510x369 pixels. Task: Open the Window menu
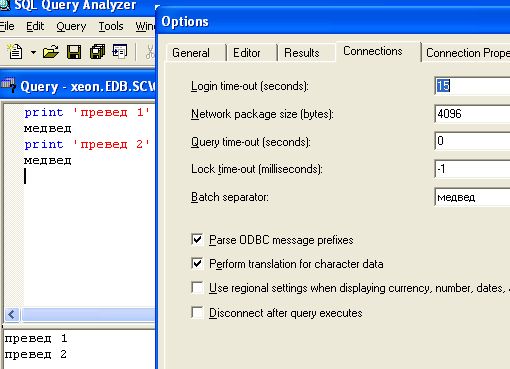tap(145, 26)
